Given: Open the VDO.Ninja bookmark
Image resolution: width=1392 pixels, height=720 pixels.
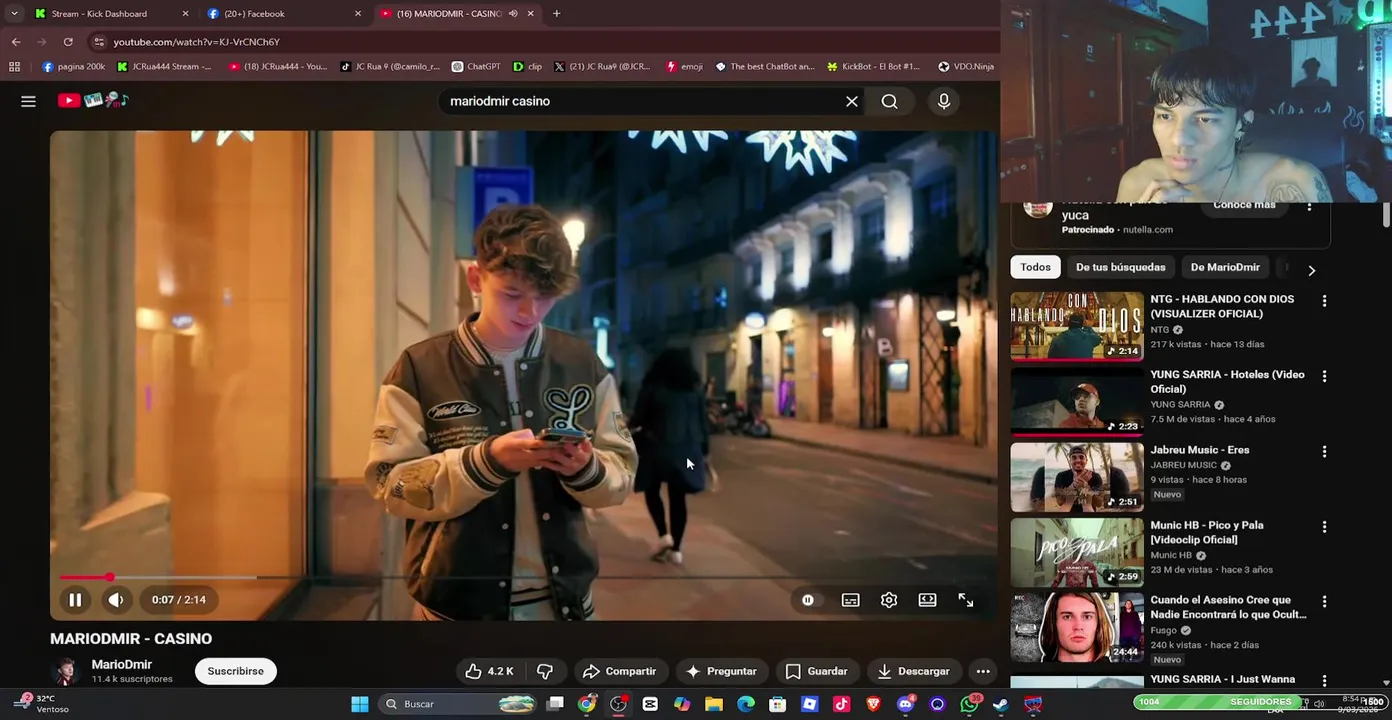Looking at the screenshot, I should point(966,67).
